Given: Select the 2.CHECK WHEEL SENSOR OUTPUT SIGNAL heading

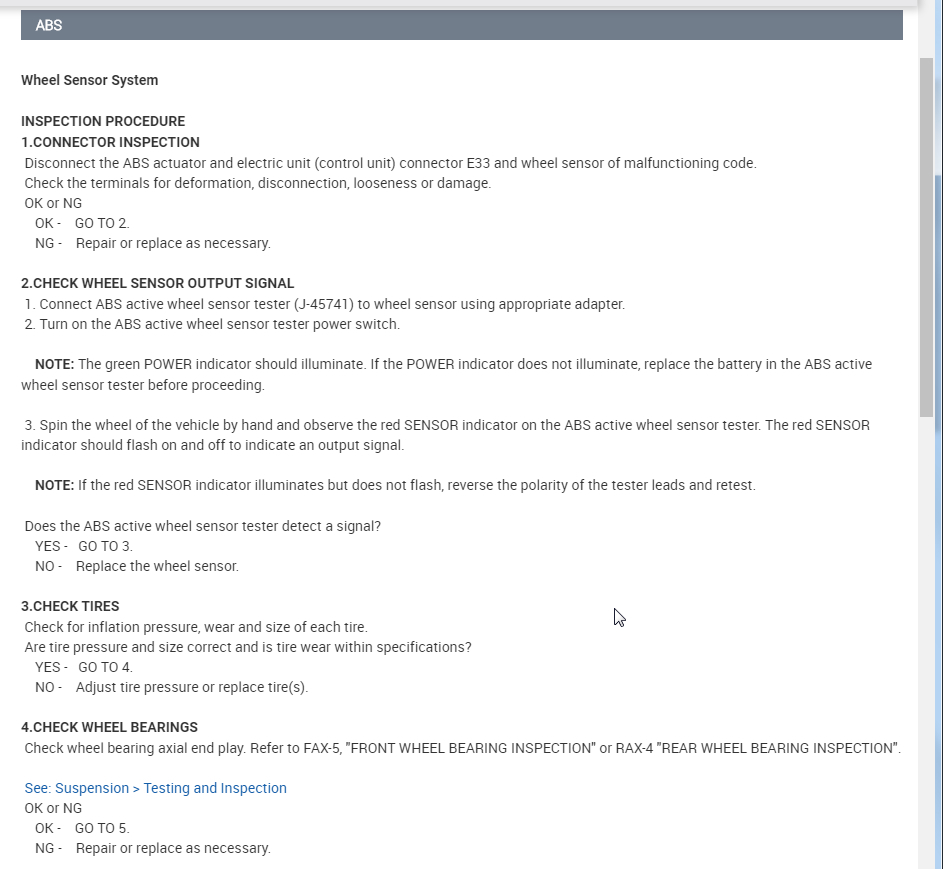Looking at the screenshot, I should point(157,283).
